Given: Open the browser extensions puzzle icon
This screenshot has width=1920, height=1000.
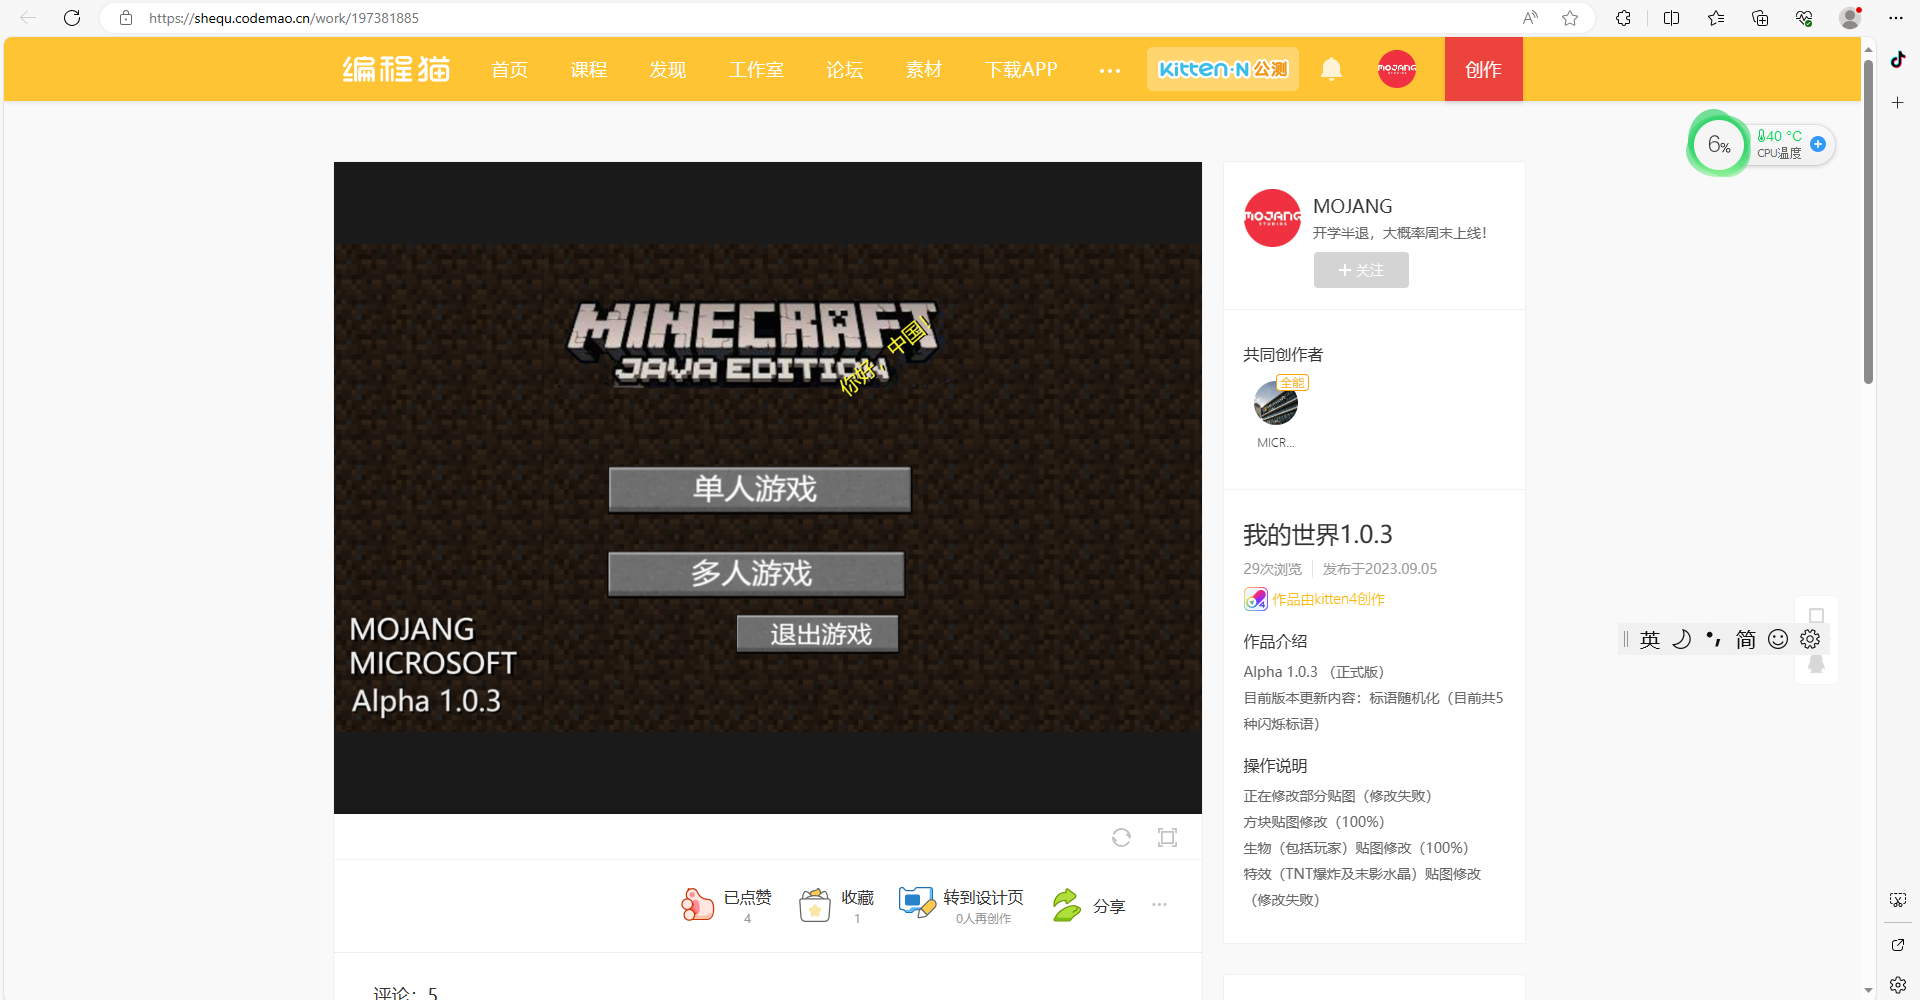Looking at the screenshot, I should click(1623, 18).
